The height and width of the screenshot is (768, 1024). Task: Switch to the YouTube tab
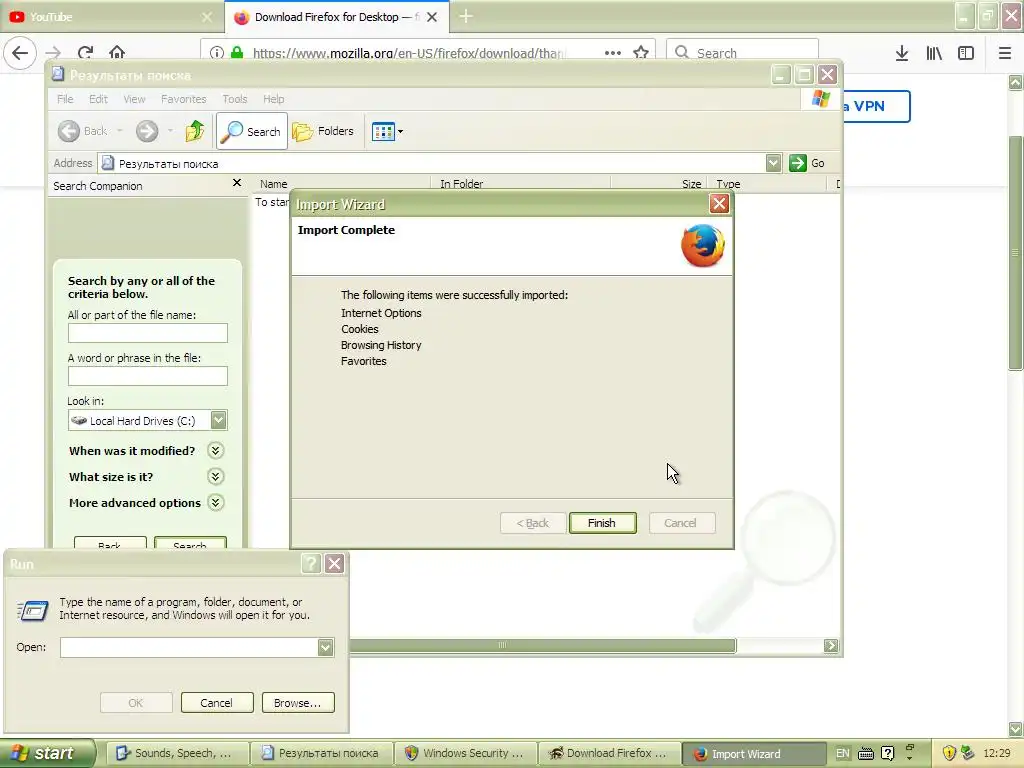click(x=109, y=17)
